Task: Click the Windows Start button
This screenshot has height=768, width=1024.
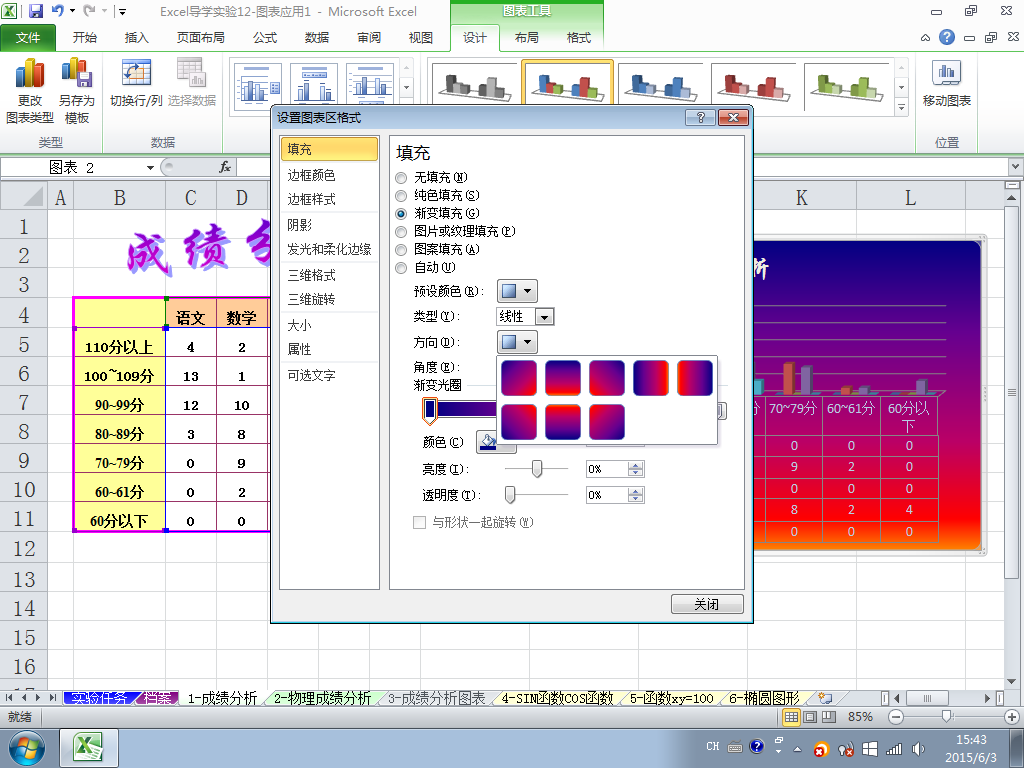Action: [26, 748]
